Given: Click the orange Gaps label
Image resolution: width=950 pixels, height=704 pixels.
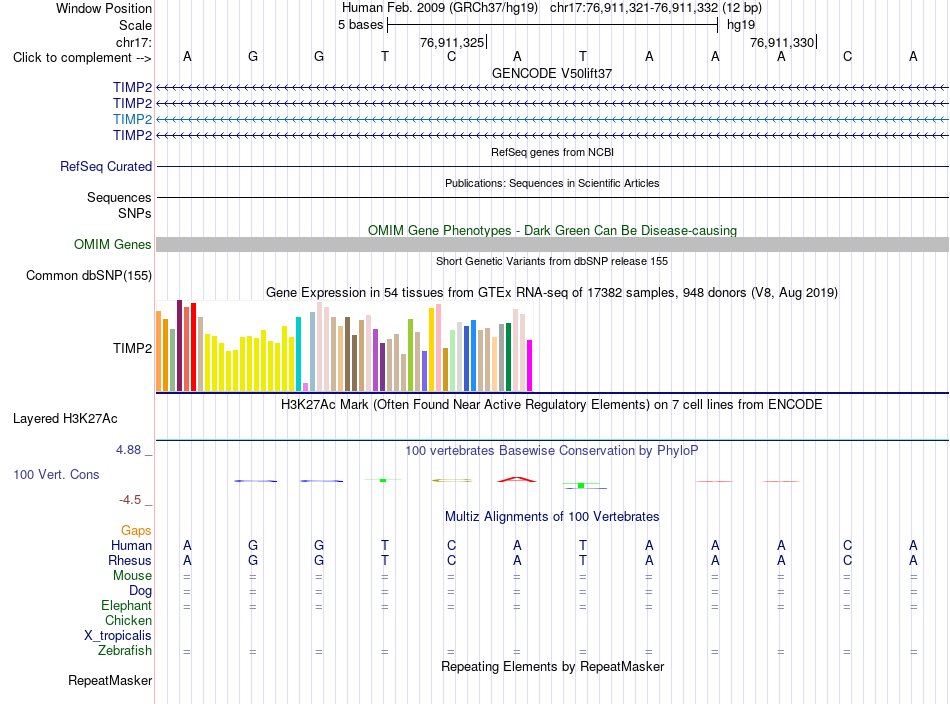Looking at the screenshot, I should click(x=136, y=531).
